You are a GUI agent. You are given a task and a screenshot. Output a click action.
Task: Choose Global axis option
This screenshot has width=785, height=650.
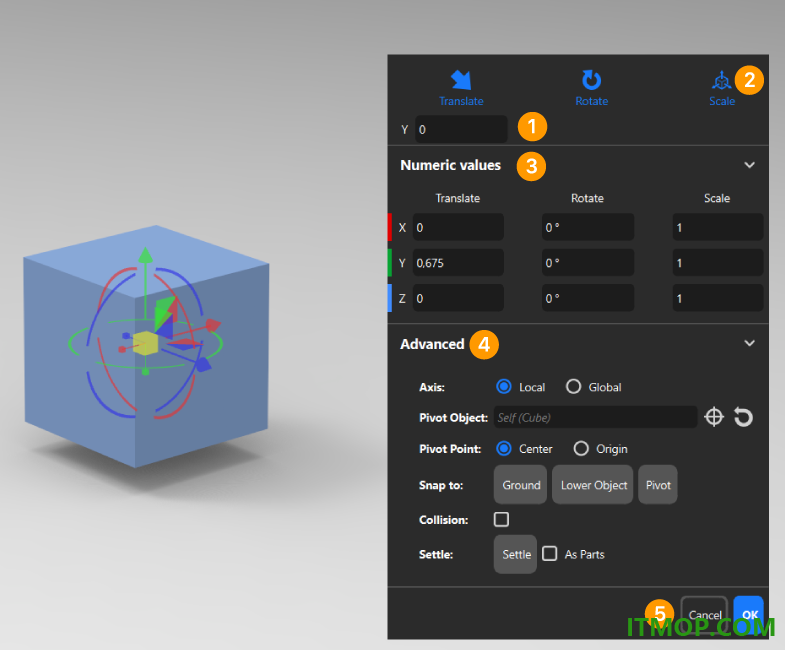click(x=573, y=387)
